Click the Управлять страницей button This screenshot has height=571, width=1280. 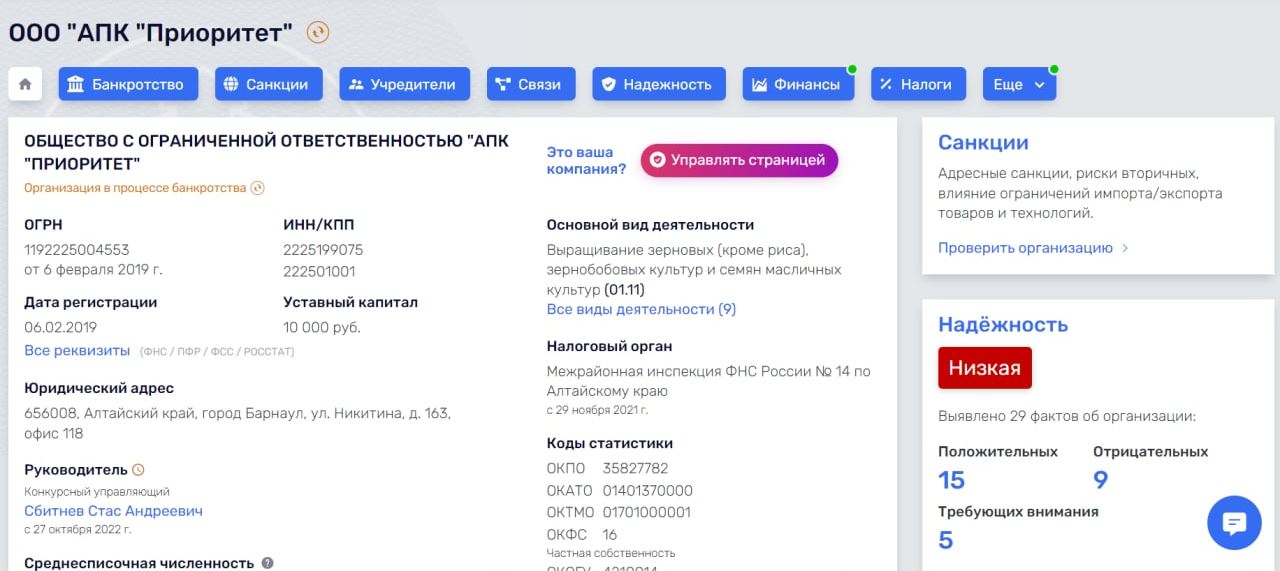[x=739, y=160]
